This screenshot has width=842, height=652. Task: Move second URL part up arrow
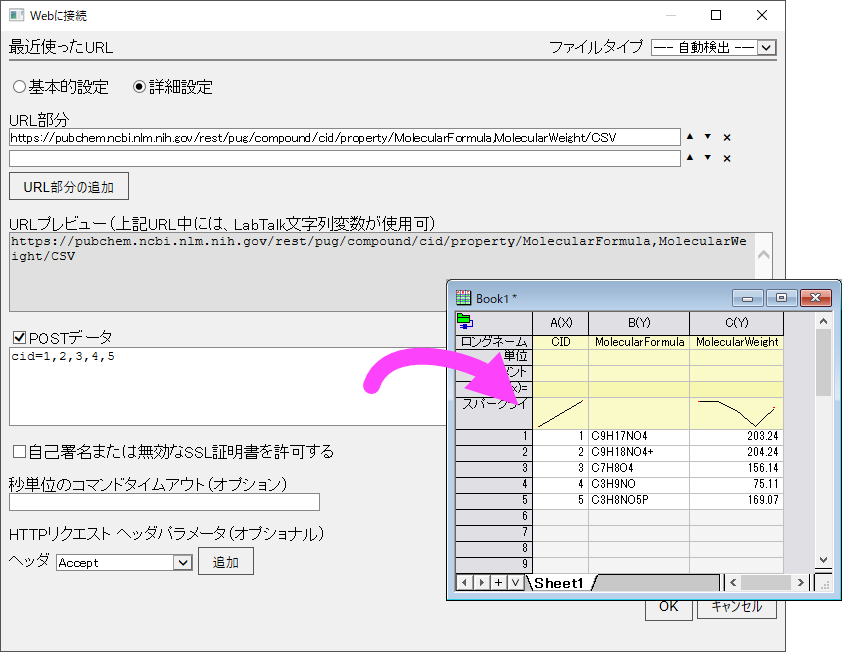coord(690,158)
